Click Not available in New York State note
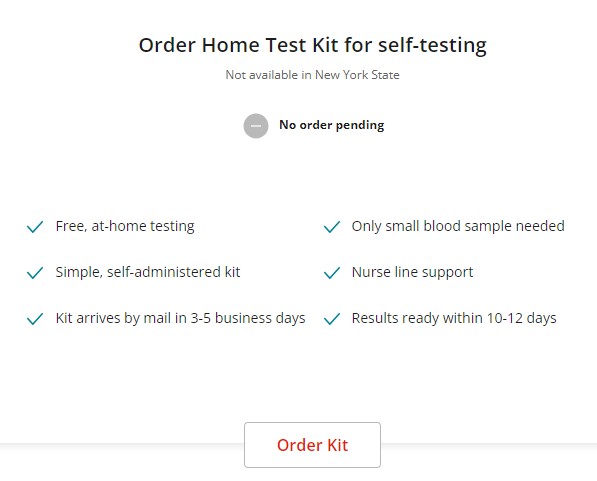This screenshot has width=597, height=481. click(x=313, y=75)
